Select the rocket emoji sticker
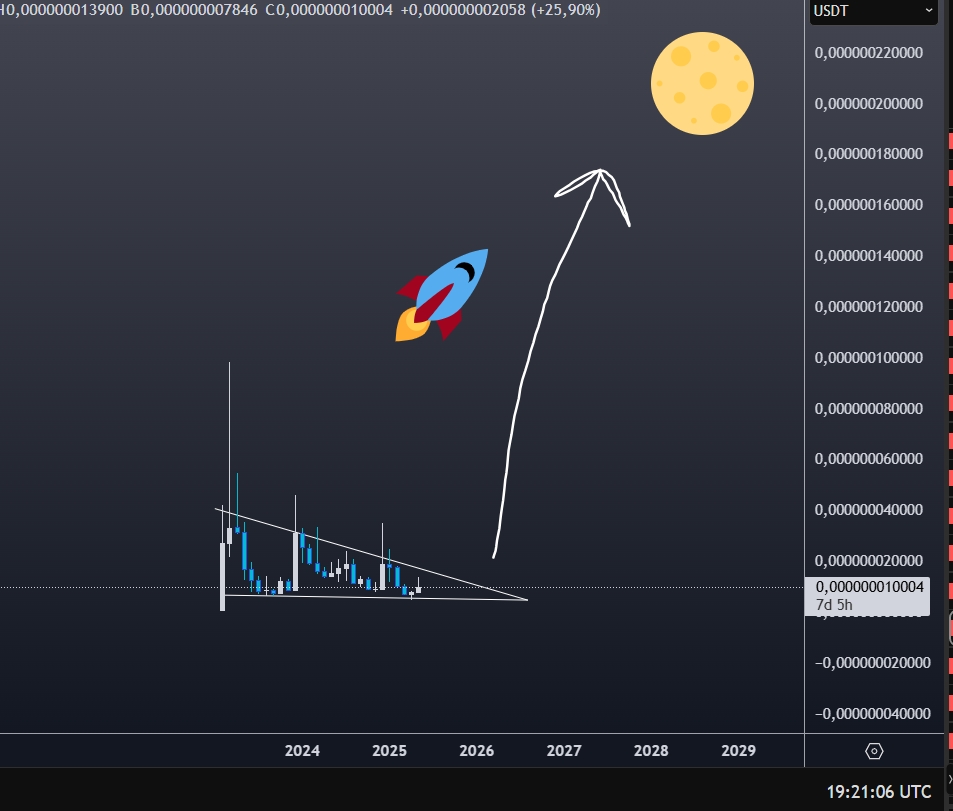Screen dimensions: 953x811 click(x=442, y=295)
